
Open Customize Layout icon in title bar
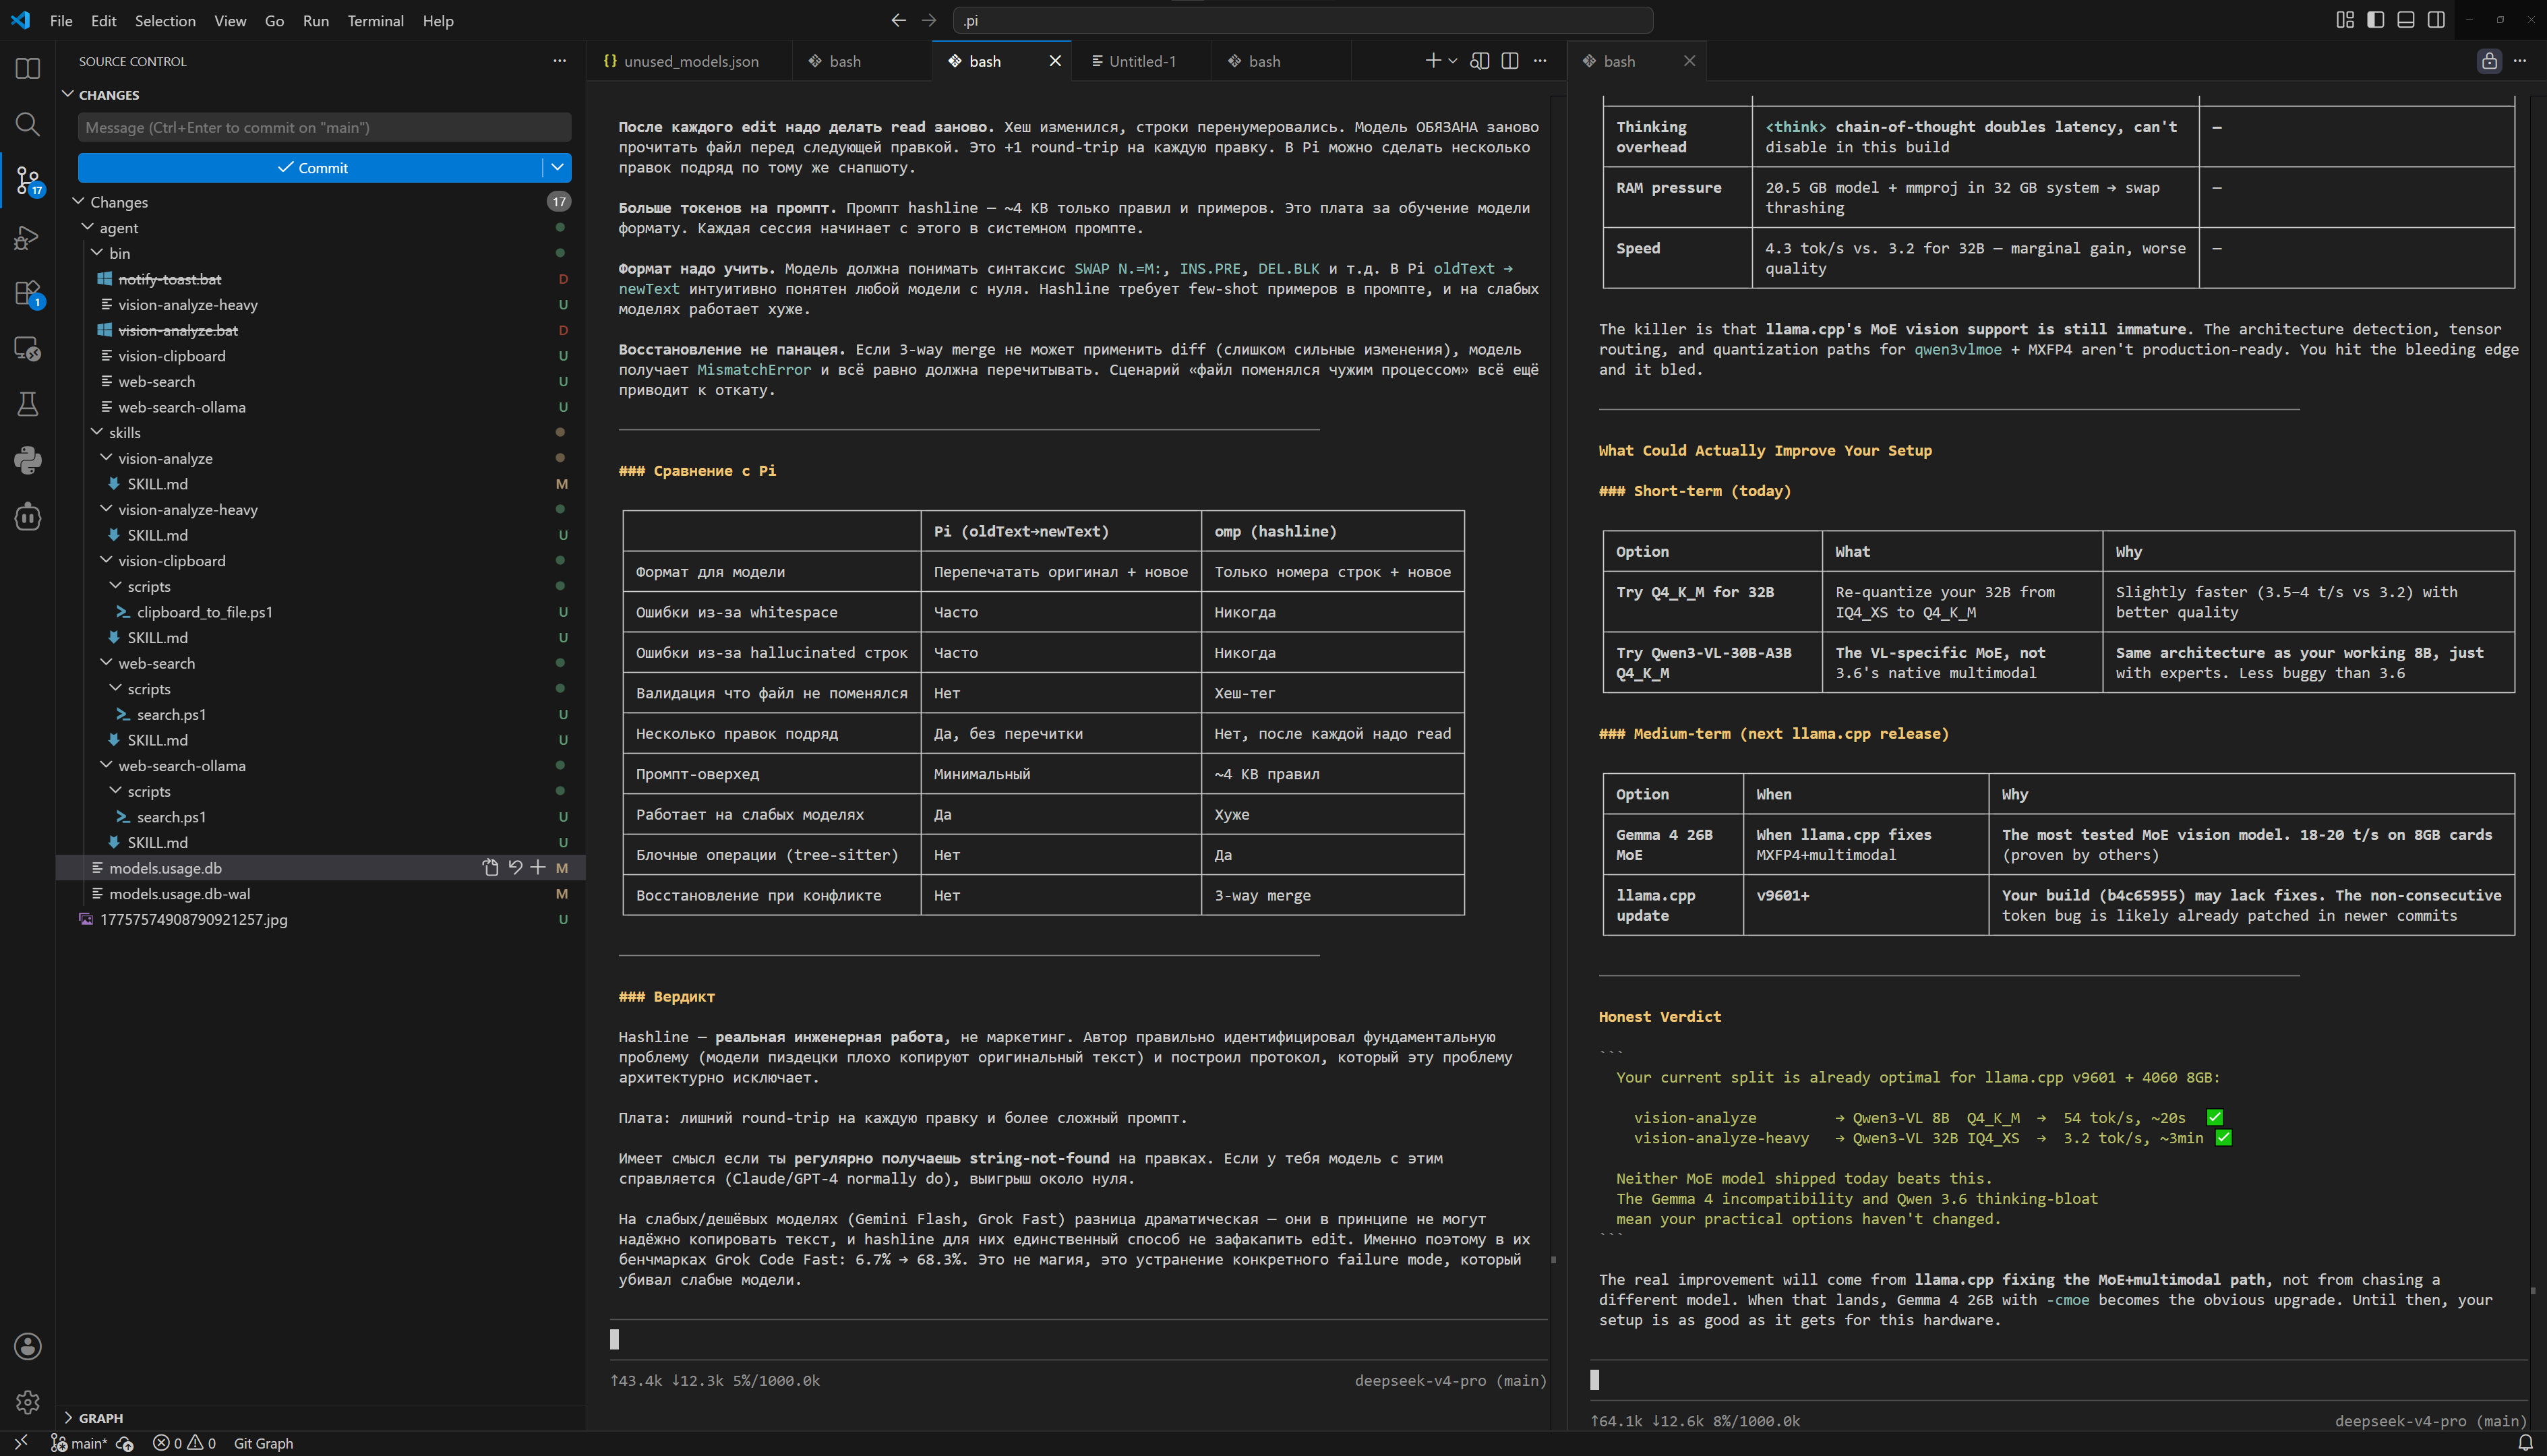(x=2345, y=20)
